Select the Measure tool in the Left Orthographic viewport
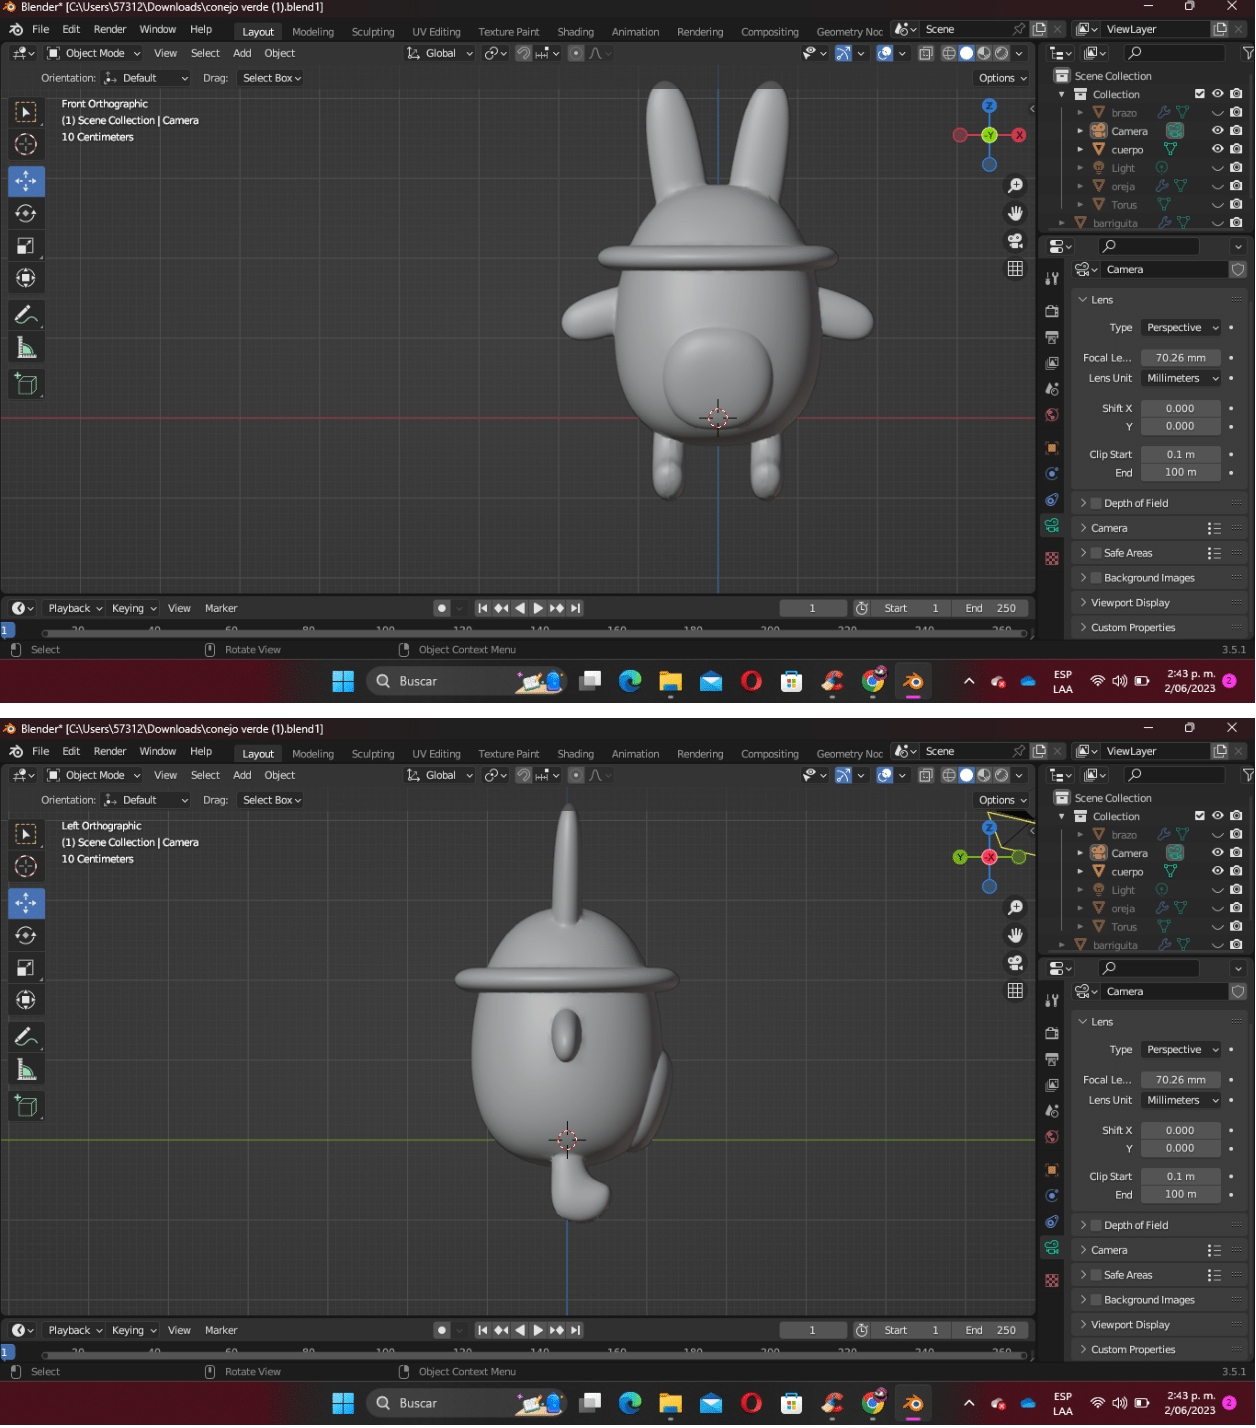This screenshot has width=1256, height=1428. pos(26,1071)
